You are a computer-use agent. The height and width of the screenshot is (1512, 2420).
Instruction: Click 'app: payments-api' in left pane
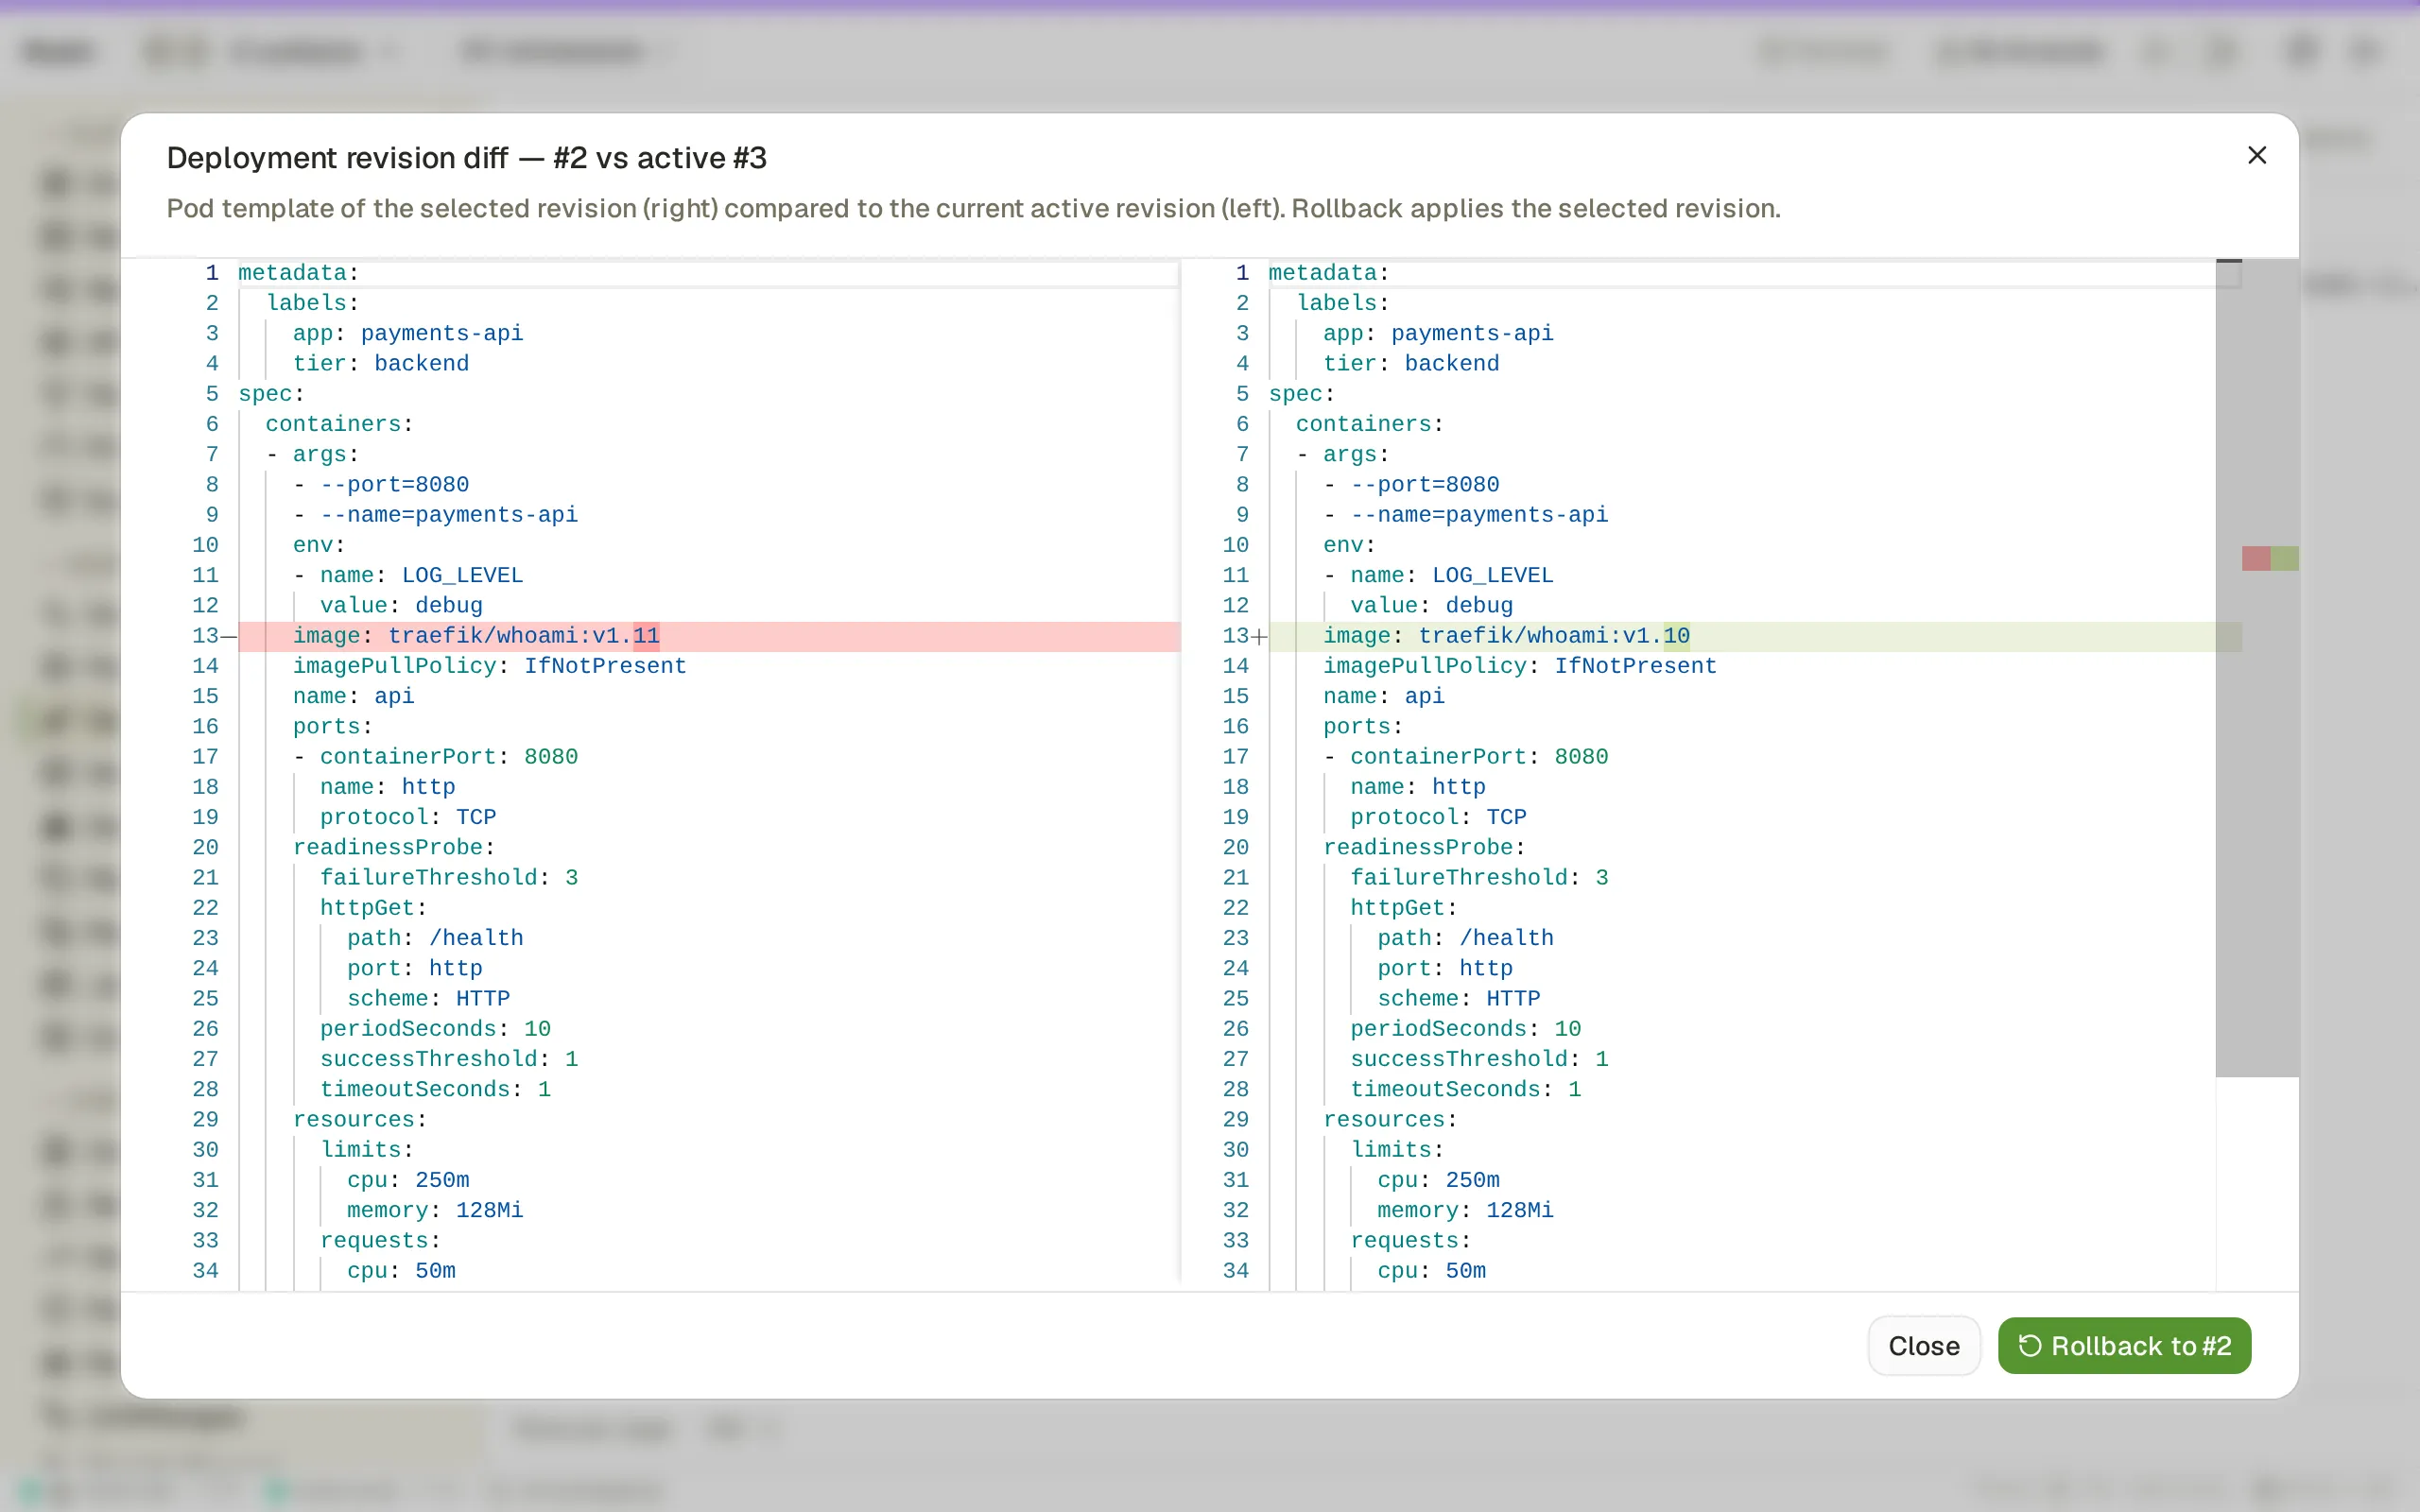(x=408, y=333)
